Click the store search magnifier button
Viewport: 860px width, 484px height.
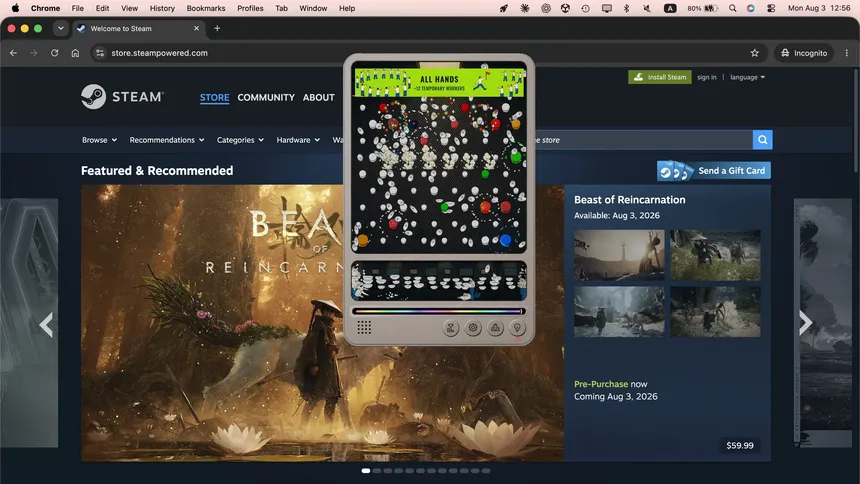click(762, 140)
